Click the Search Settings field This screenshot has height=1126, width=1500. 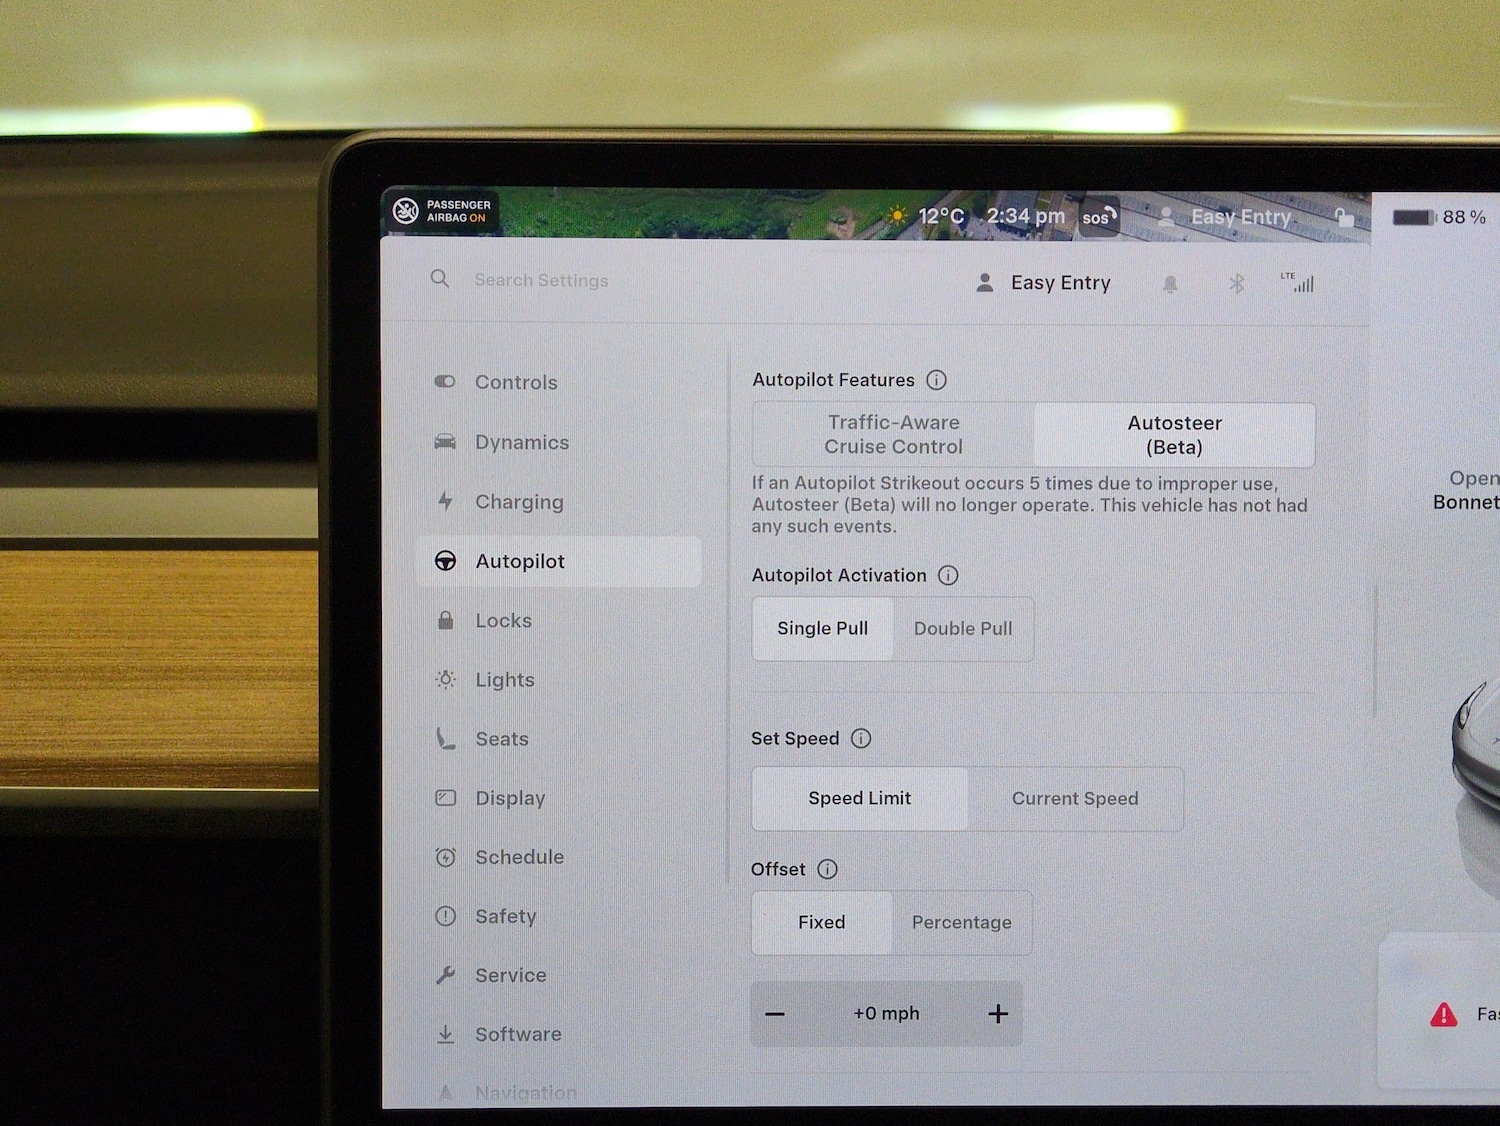click(x=542, y=280)
